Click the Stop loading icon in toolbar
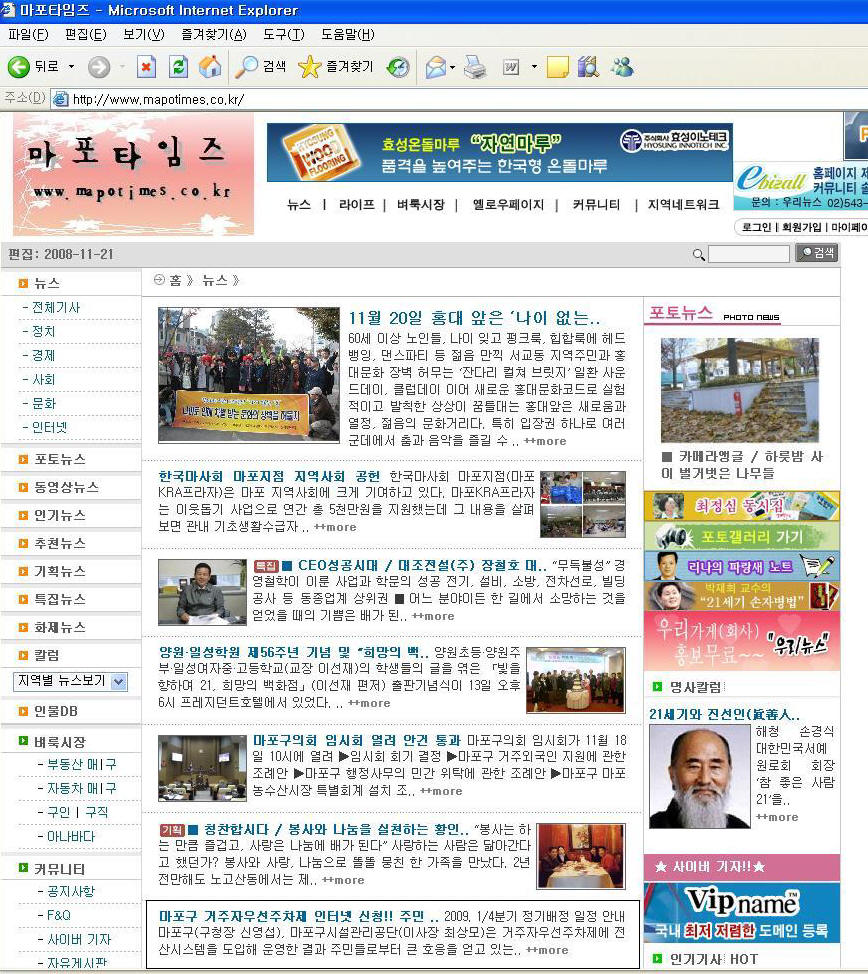 pos(147,67)
